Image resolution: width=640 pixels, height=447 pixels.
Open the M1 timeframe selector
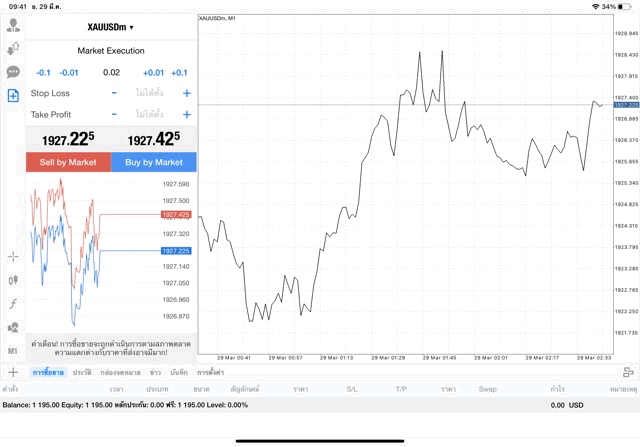click(x=13, y=351)
